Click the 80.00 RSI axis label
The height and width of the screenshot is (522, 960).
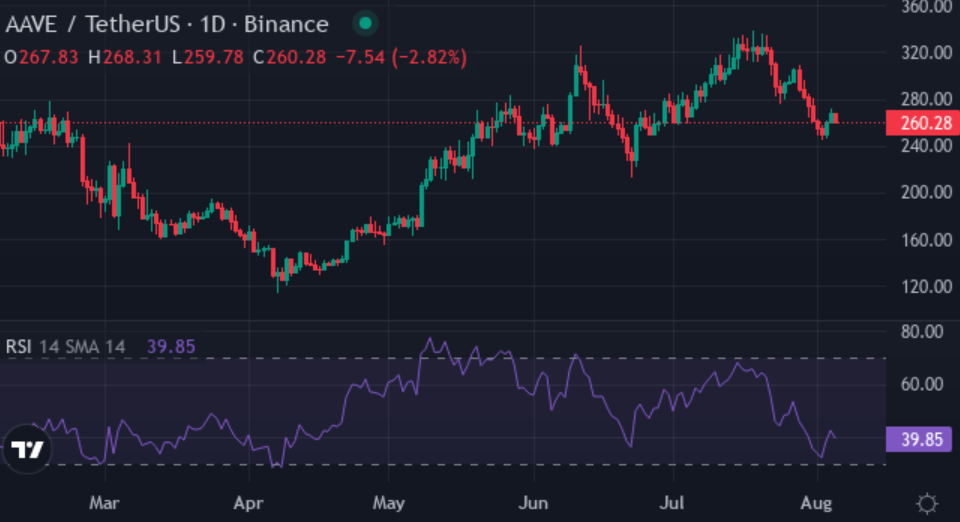click(922, 332)
